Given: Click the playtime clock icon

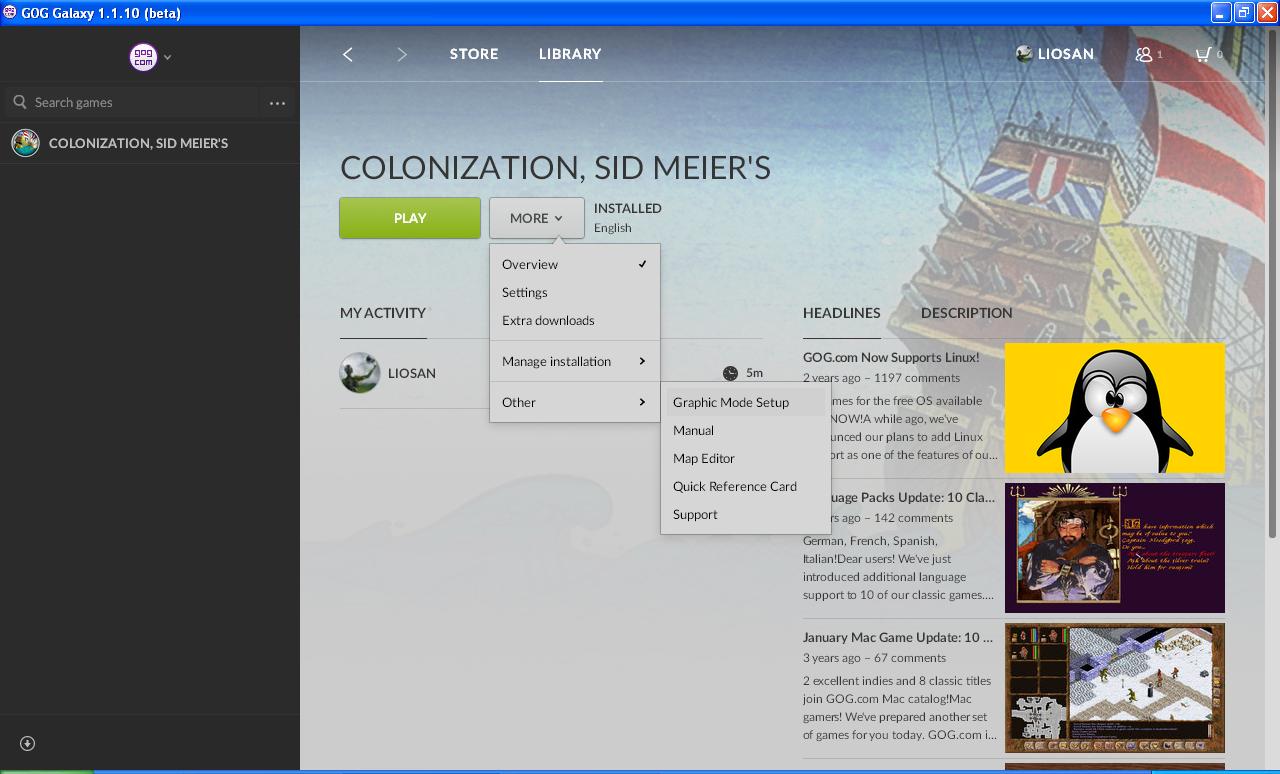Looking at the screenshot, I should click(x=730, y=373).
